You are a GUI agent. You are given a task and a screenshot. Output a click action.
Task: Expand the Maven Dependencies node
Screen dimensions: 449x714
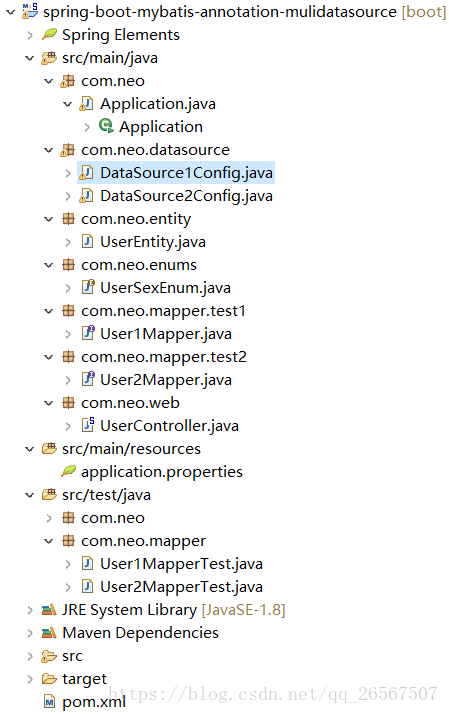coord(30,633)
